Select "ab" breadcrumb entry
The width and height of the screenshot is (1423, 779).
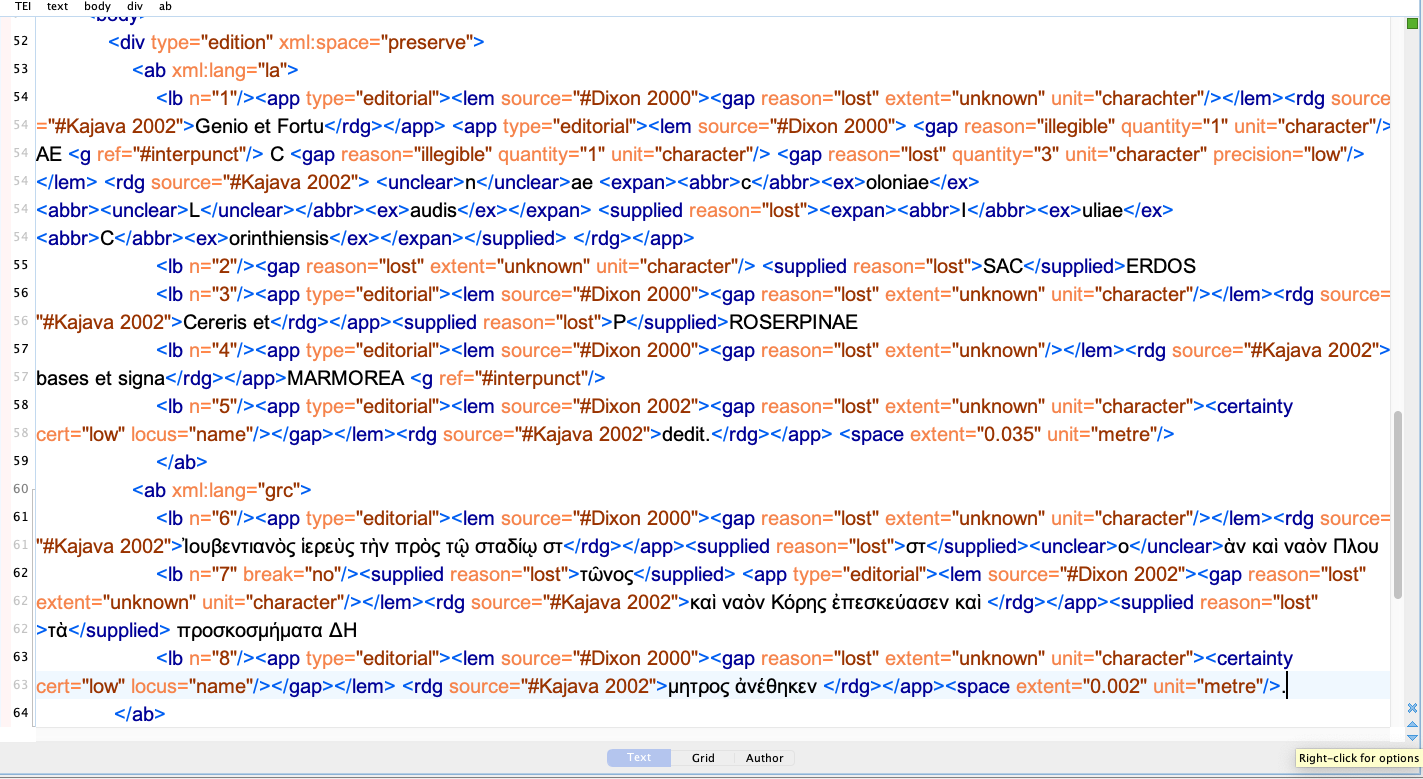165,6
